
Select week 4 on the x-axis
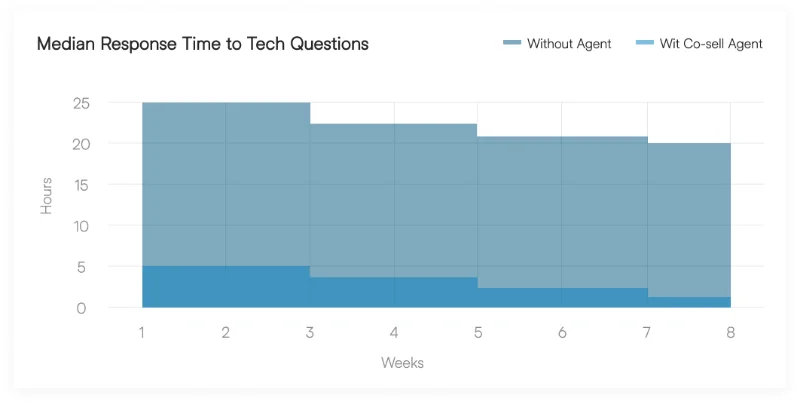pos(394,332)
